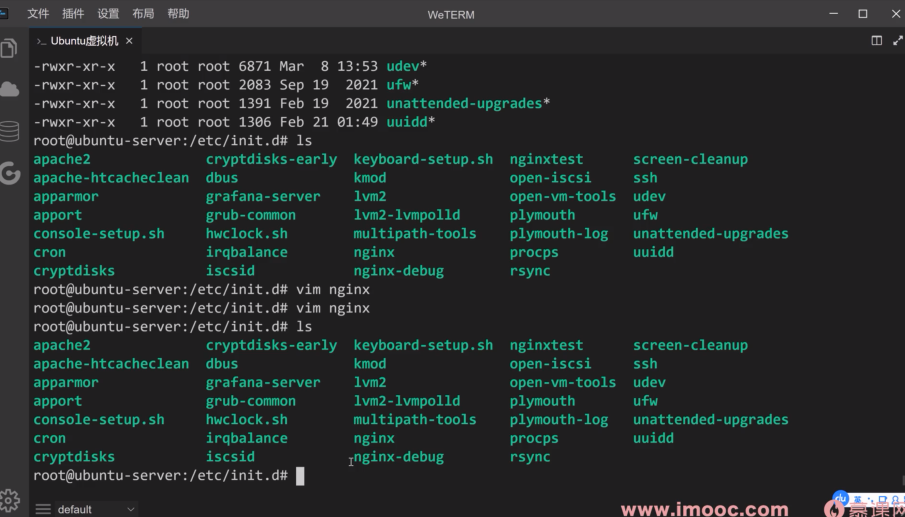Click the hamburger icon beside default
This screenshot has width=905, height=517.
click(43, 509)
